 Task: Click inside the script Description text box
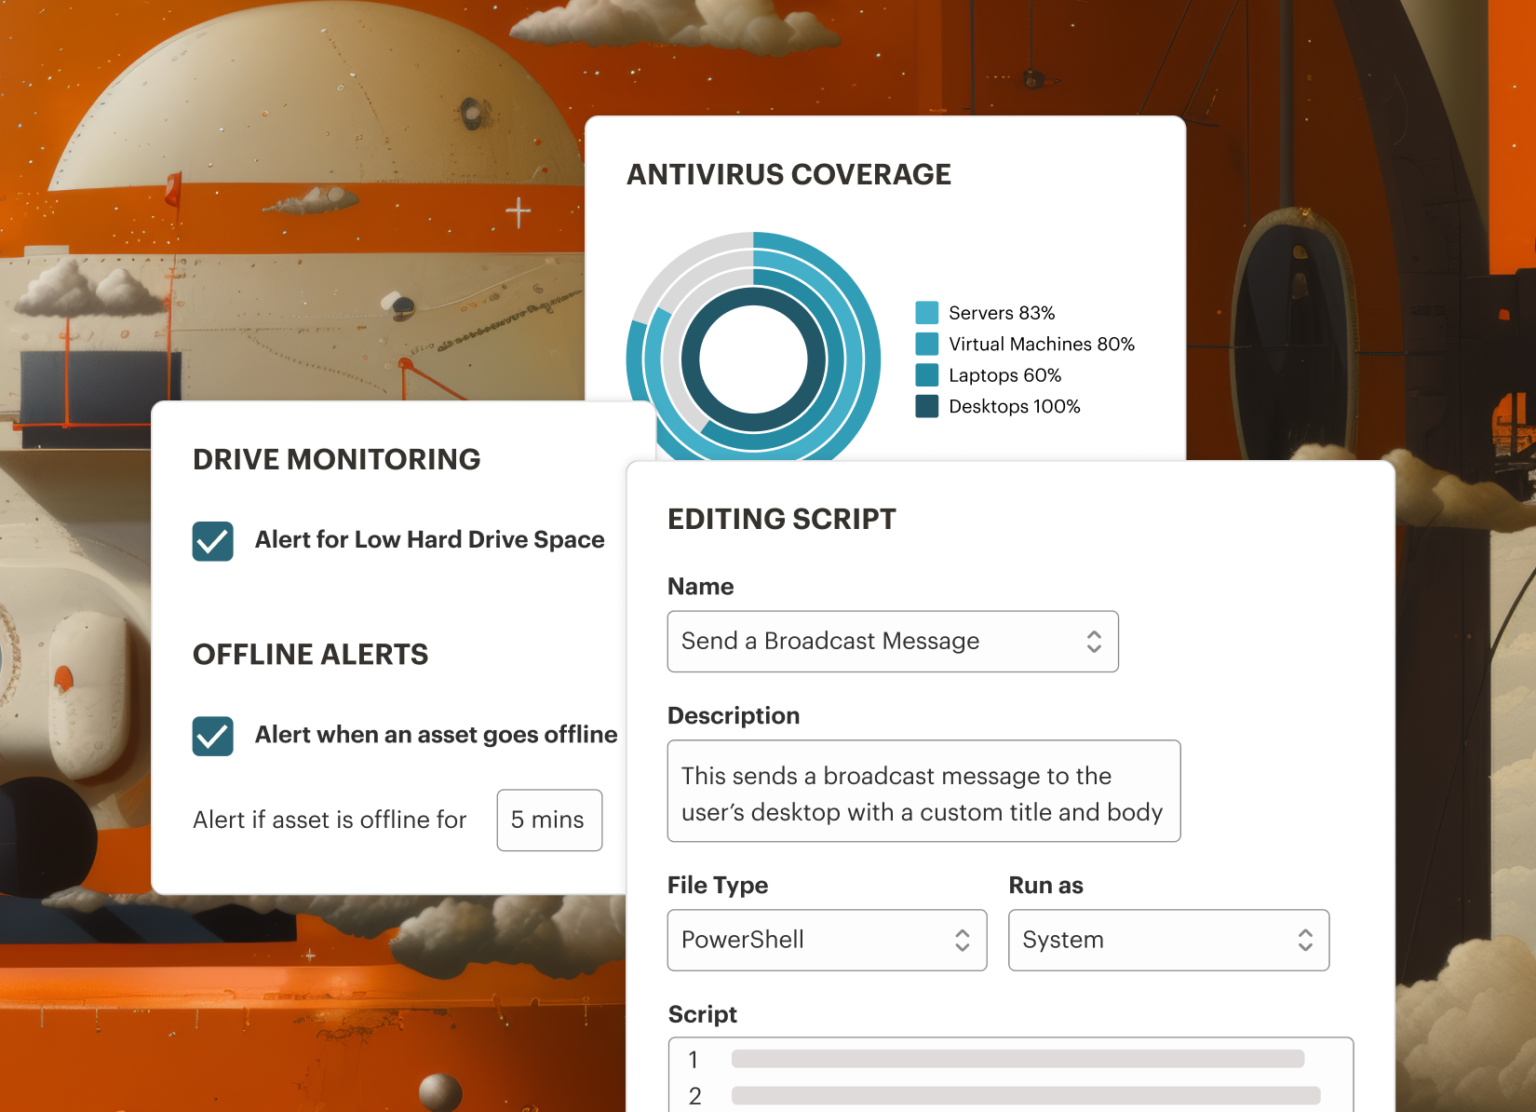(923, 791)
